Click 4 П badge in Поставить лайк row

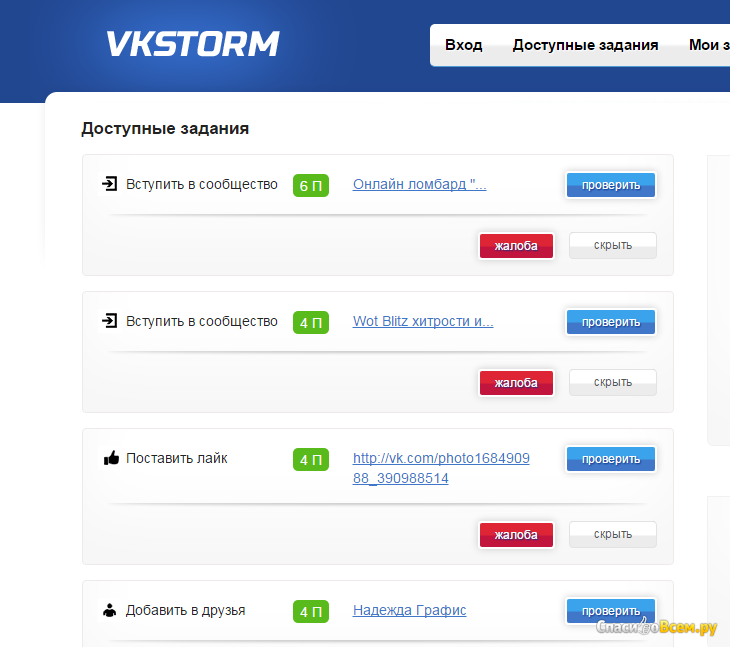coord(311,459)
